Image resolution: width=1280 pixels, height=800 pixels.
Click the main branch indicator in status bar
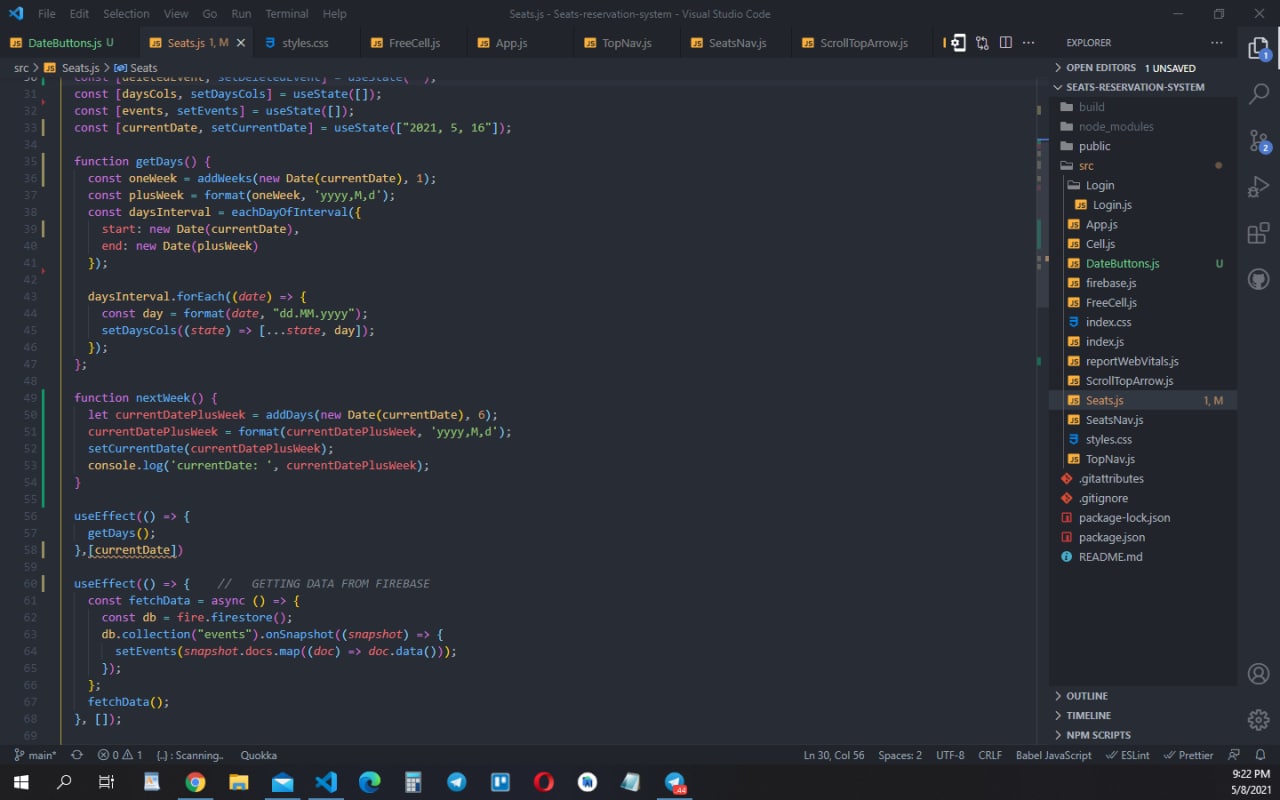tap(35, 755)
